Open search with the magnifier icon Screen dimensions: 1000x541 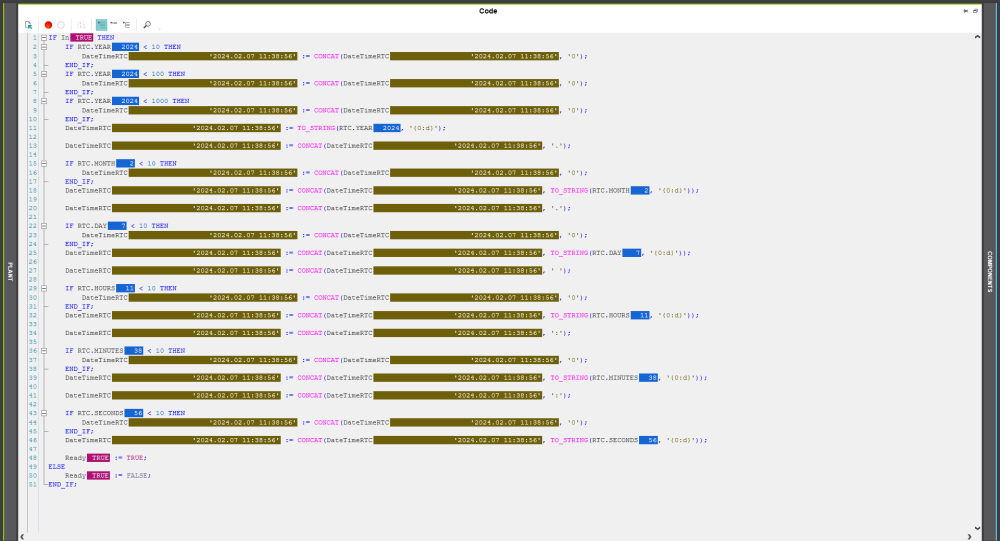click(147, 24)
